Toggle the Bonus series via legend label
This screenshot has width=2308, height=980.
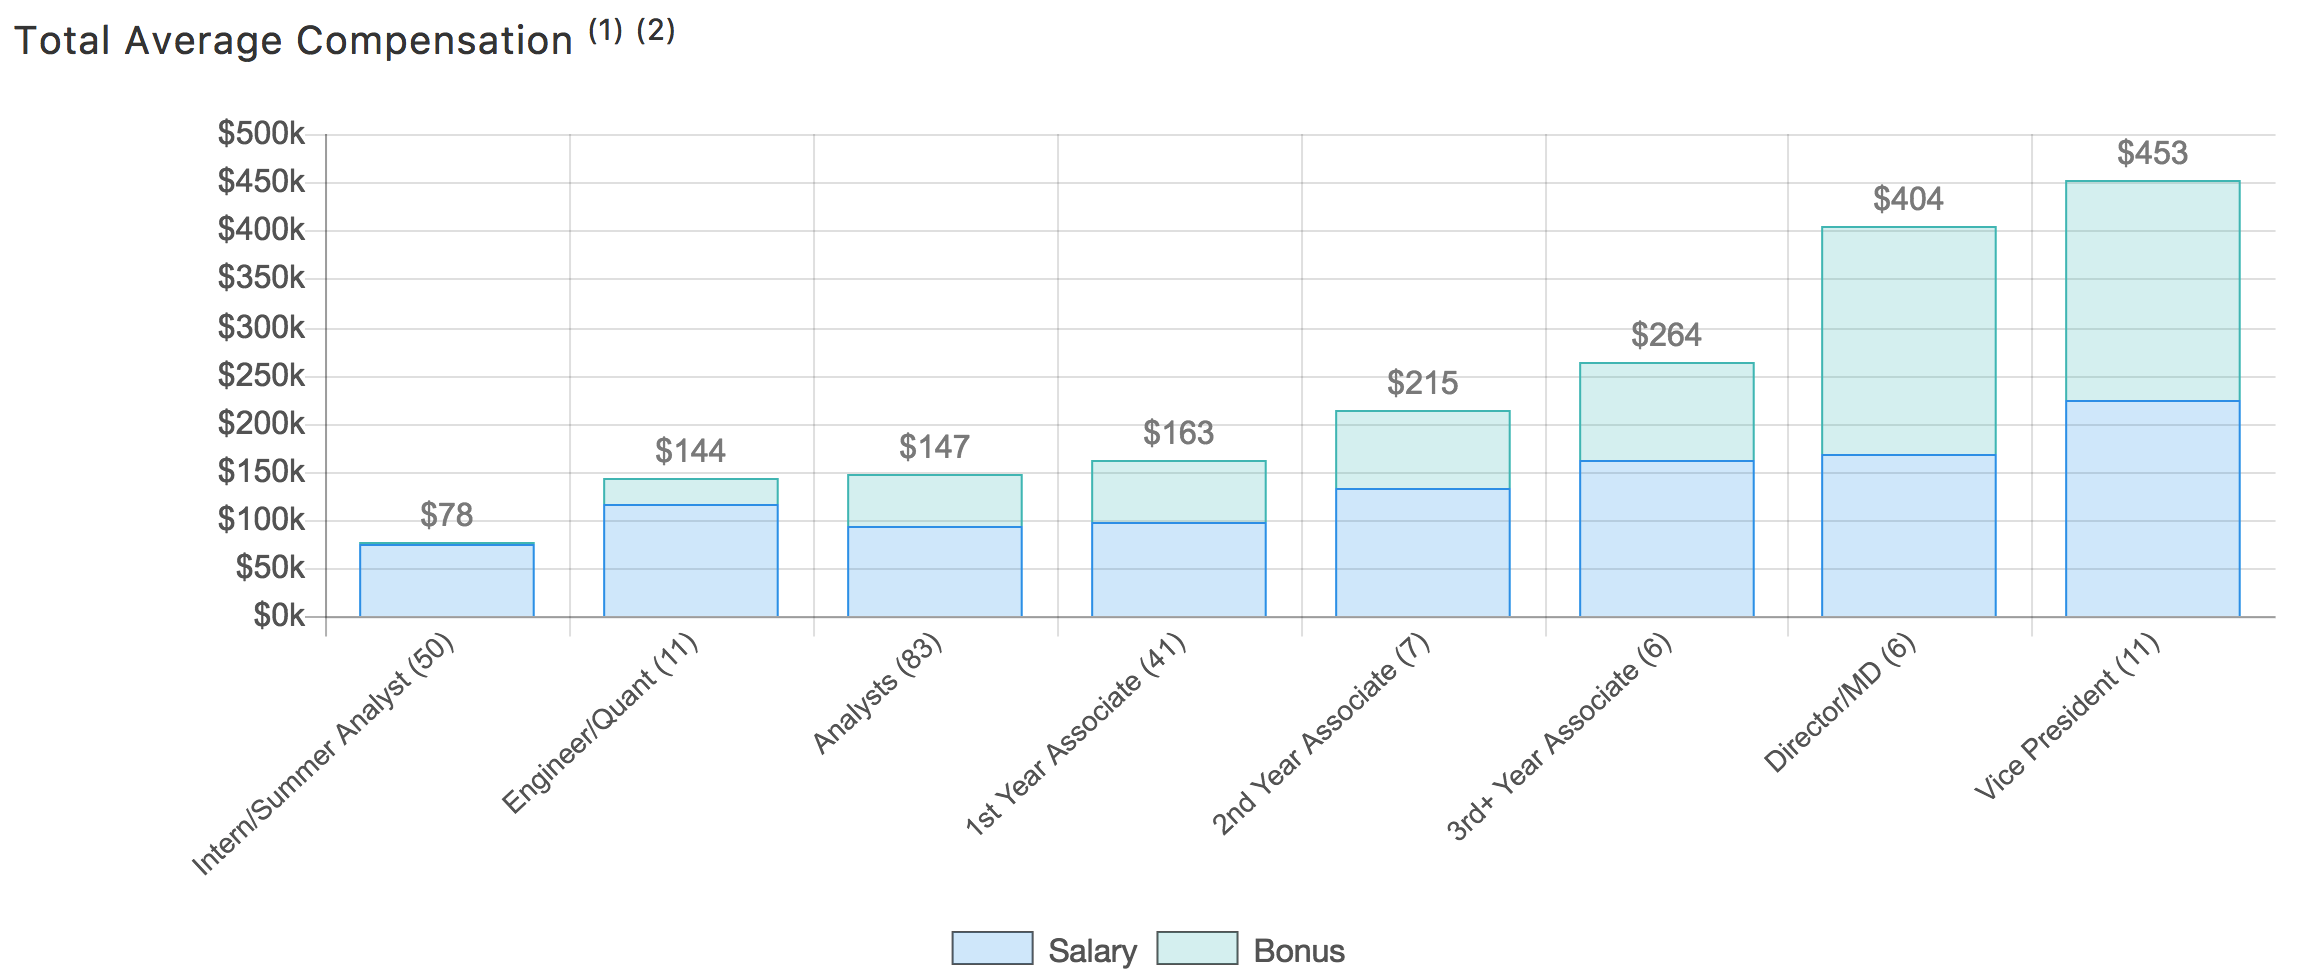(1298, 951)
